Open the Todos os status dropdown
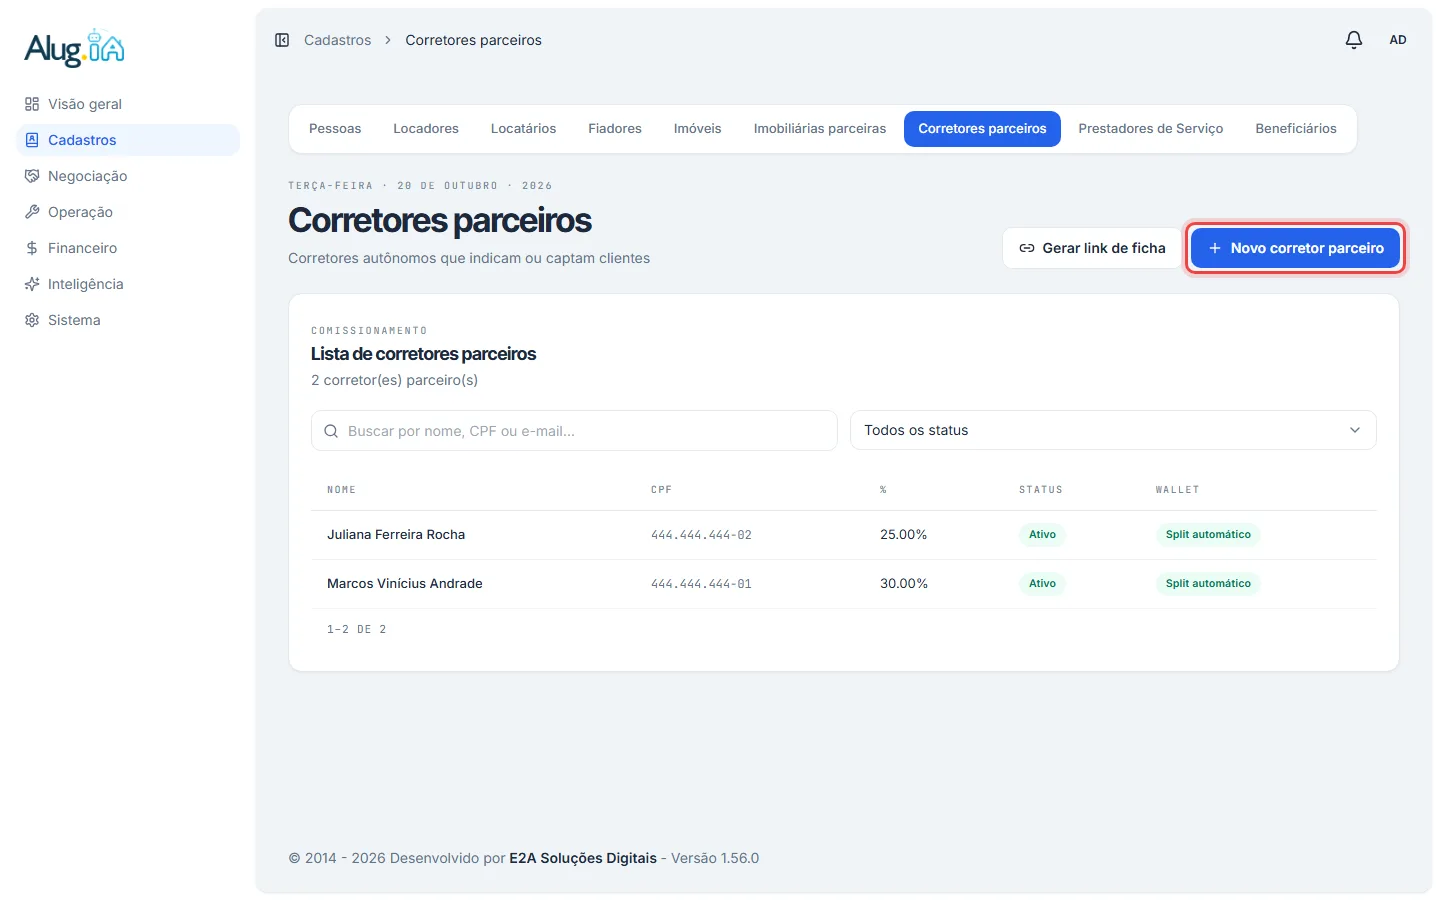The height and width of the screenshot is (900, 1440). tap(1113, 430)
